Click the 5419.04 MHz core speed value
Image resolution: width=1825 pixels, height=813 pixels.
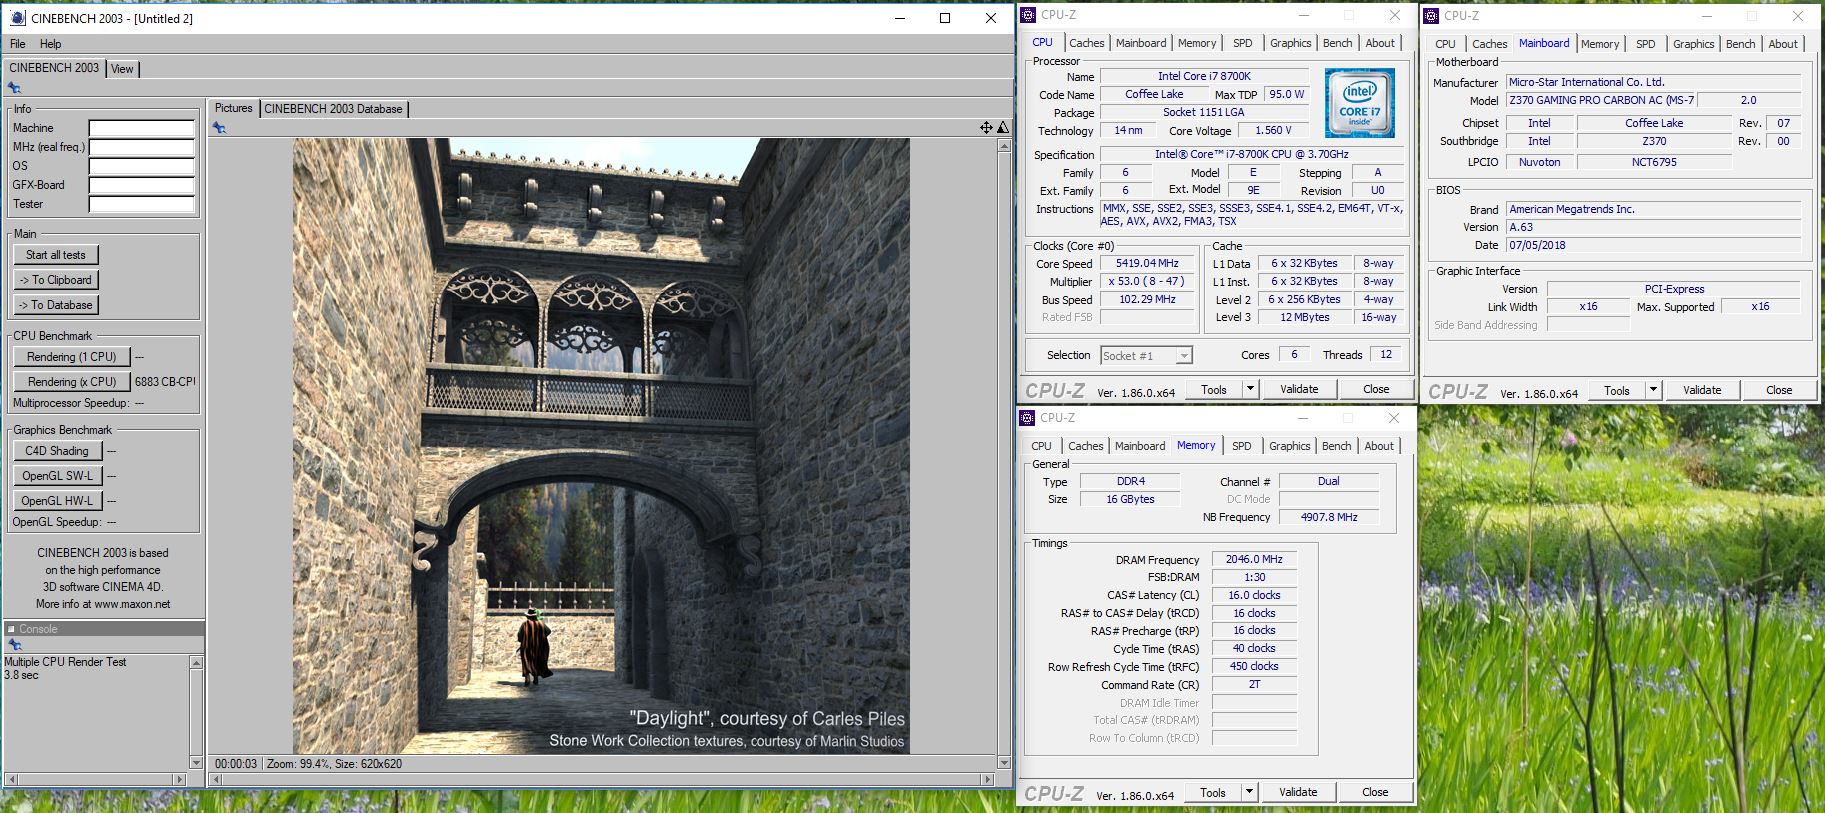click(x=1147, y=264)
